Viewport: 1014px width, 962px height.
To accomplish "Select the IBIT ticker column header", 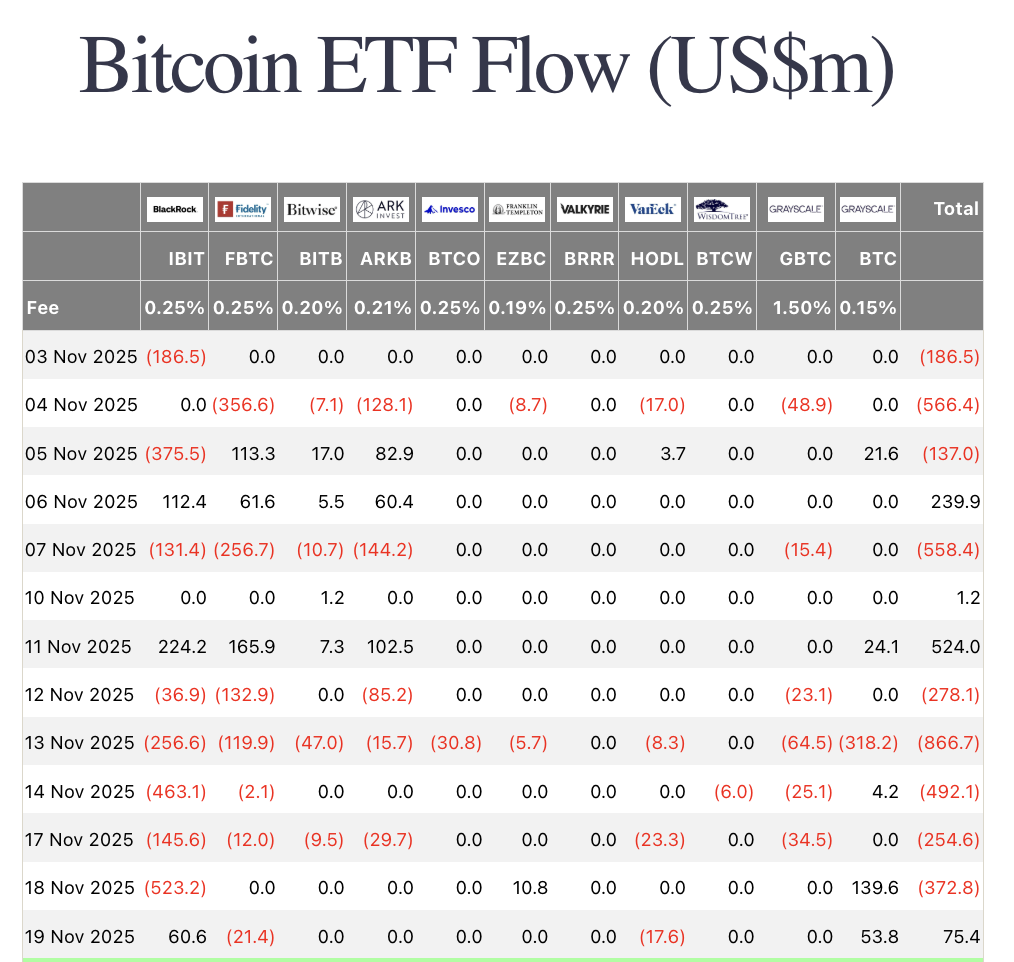I will point(186,258).
